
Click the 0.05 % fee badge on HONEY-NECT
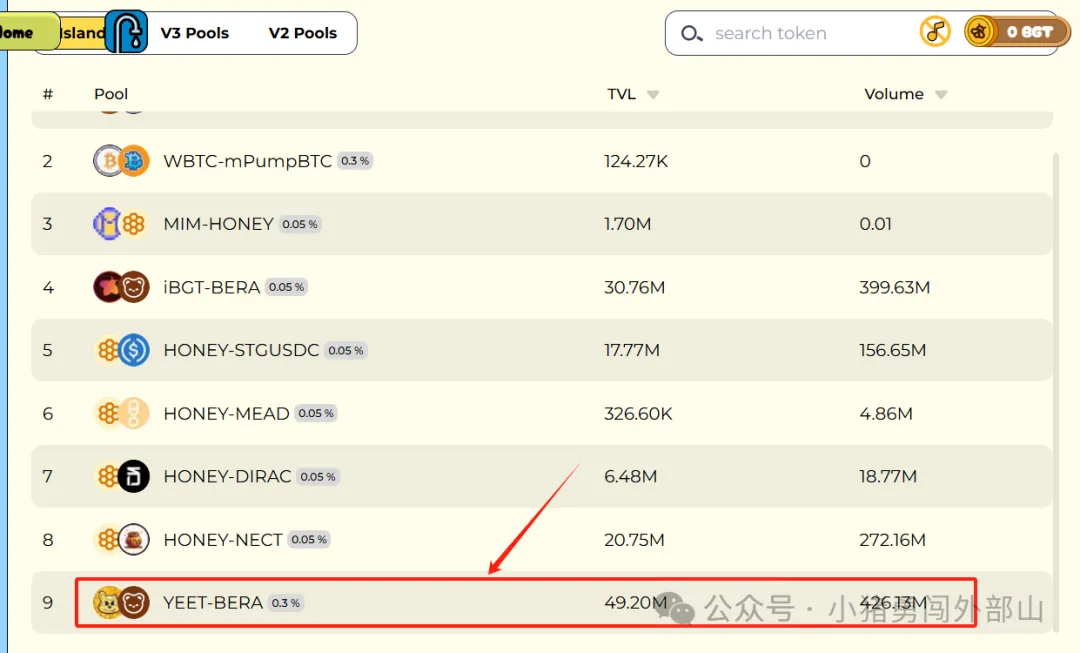[x=309, y=539]
